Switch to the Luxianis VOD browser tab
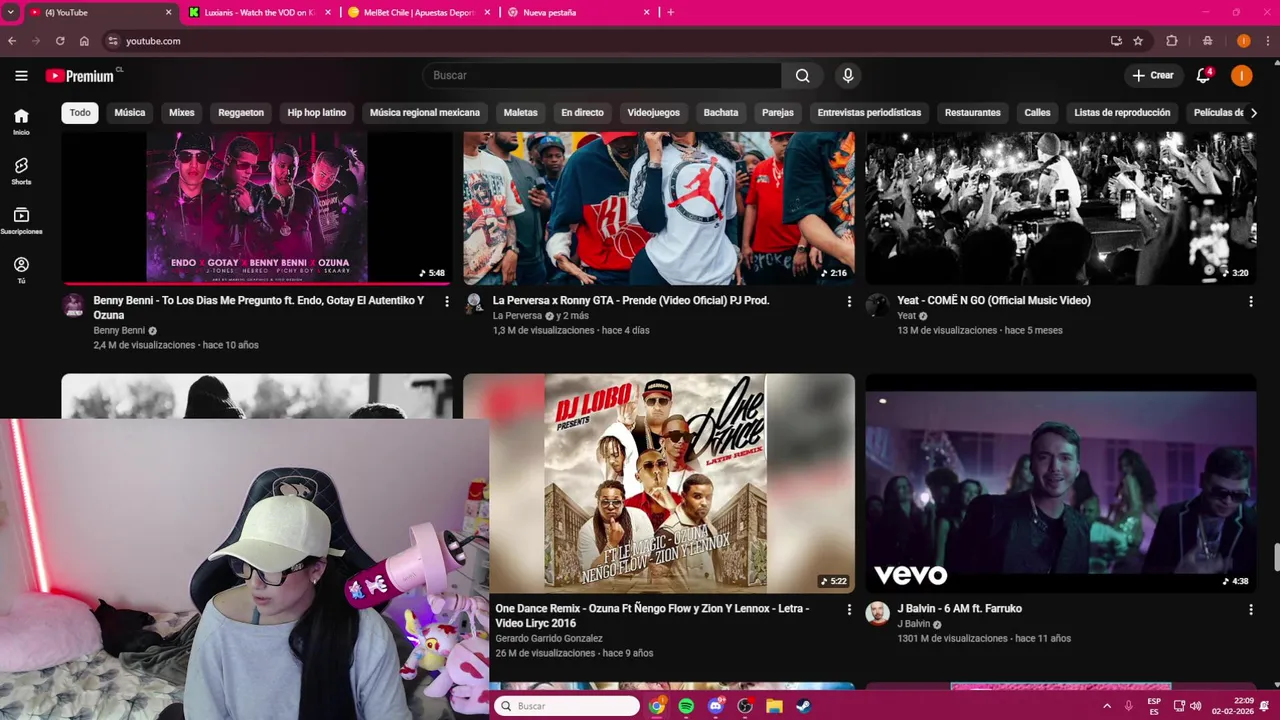This screenshot has width=1280, height=720. click(260, 12)
